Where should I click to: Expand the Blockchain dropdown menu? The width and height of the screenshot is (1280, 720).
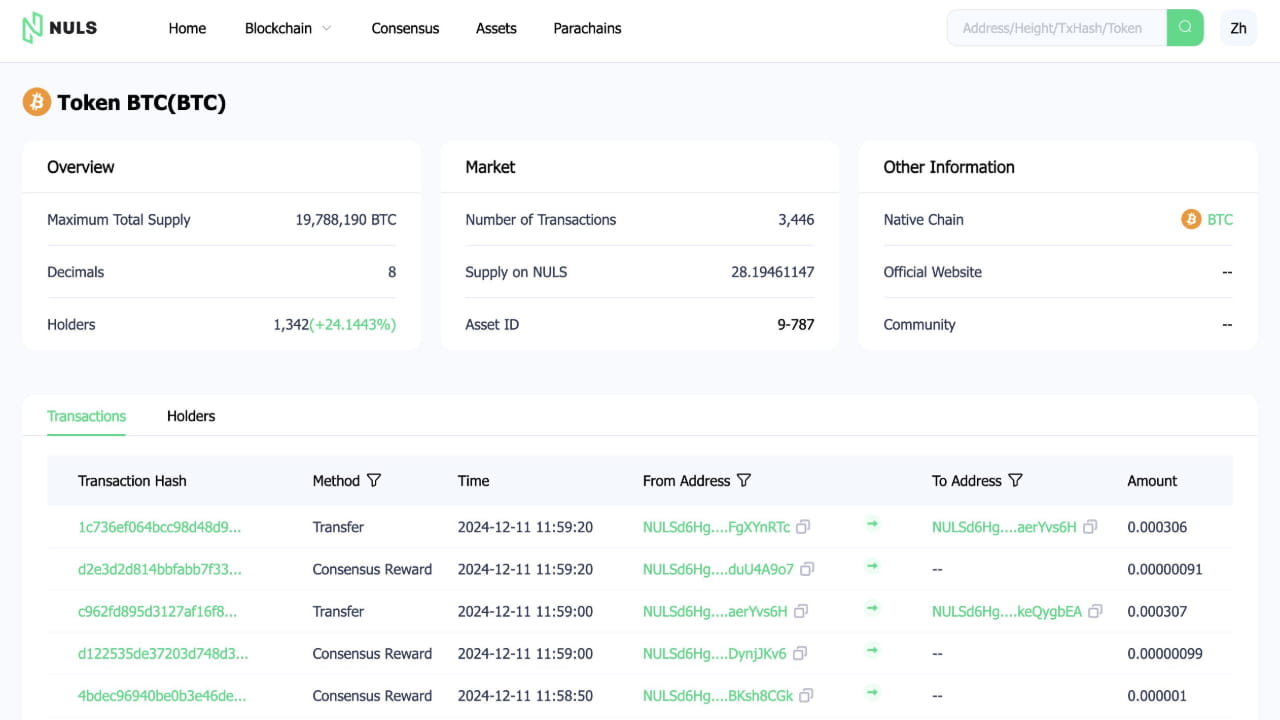(287, 28)
